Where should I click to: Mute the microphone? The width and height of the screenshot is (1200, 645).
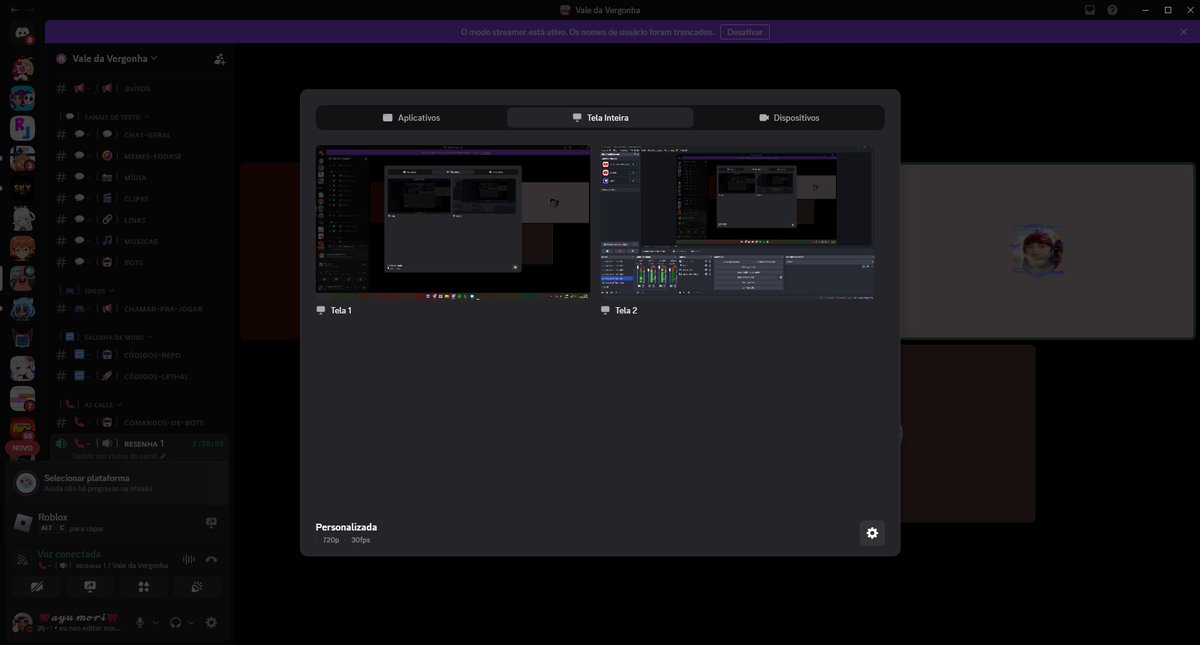click(140, 622)
